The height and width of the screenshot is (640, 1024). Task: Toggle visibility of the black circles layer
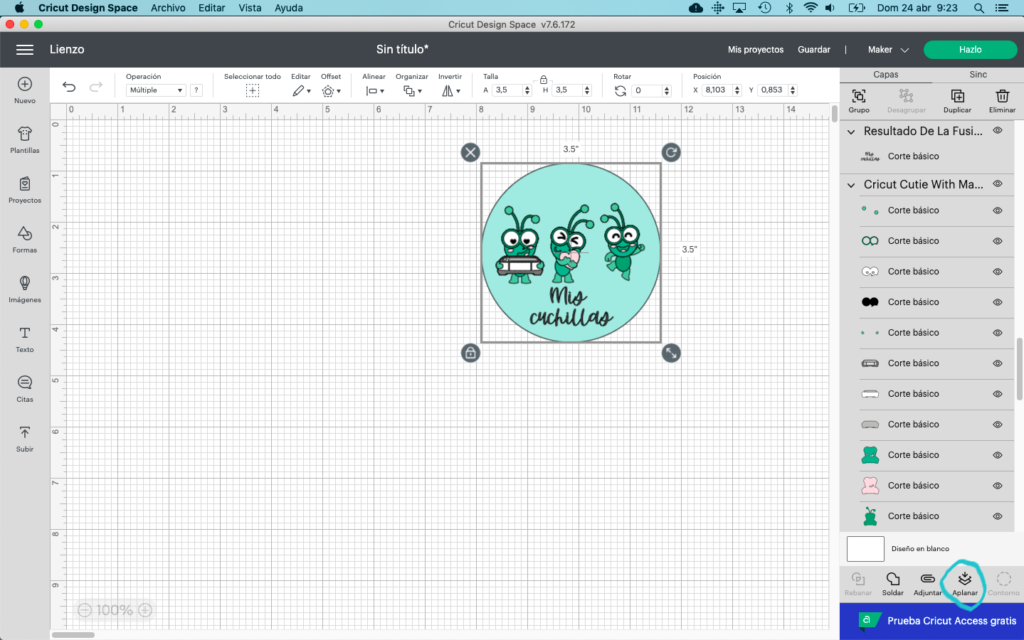click(x=997, y=302)
